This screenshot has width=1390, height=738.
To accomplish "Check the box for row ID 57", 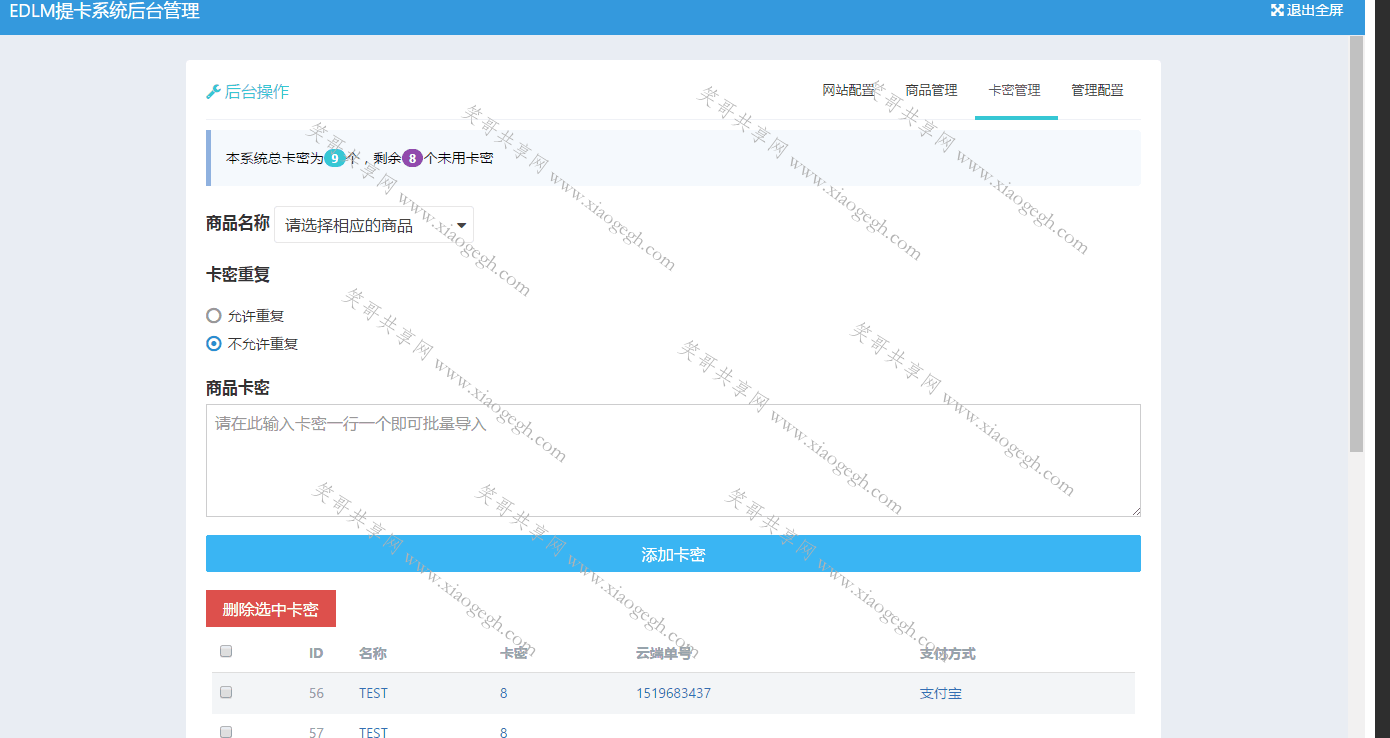I will pos(226,732).
